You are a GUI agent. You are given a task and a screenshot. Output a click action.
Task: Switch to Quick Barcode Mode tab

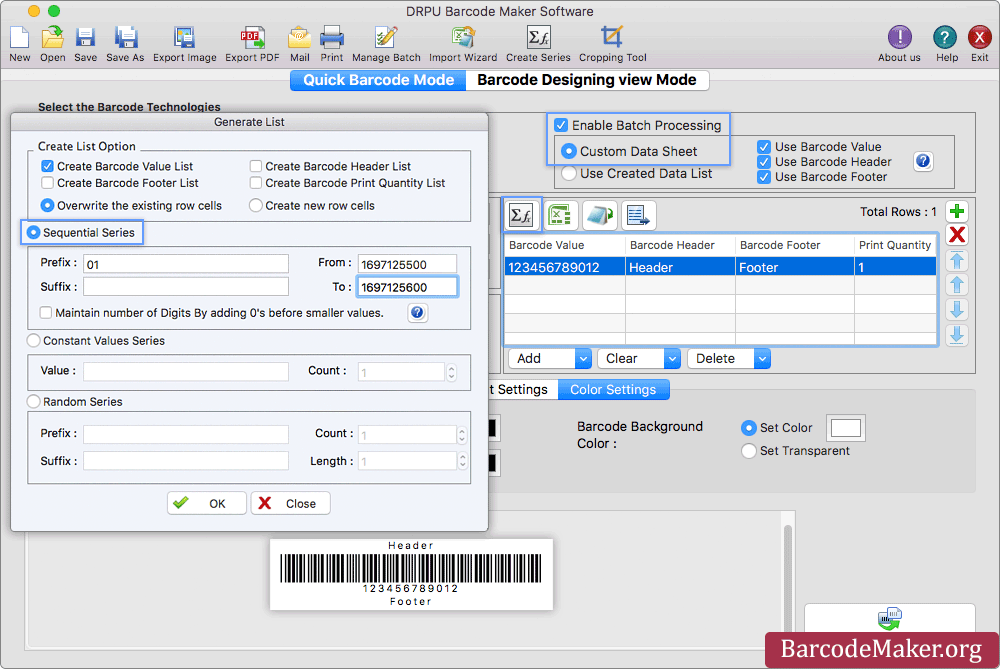coord(378,80)
